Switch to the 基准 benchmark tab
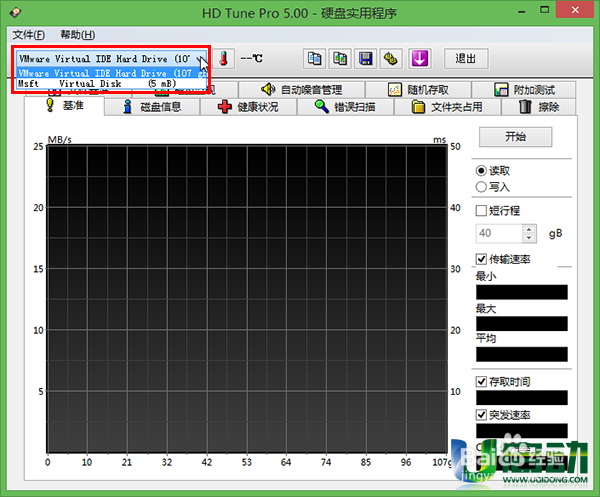The image size is (600, 497). [64, 105]
